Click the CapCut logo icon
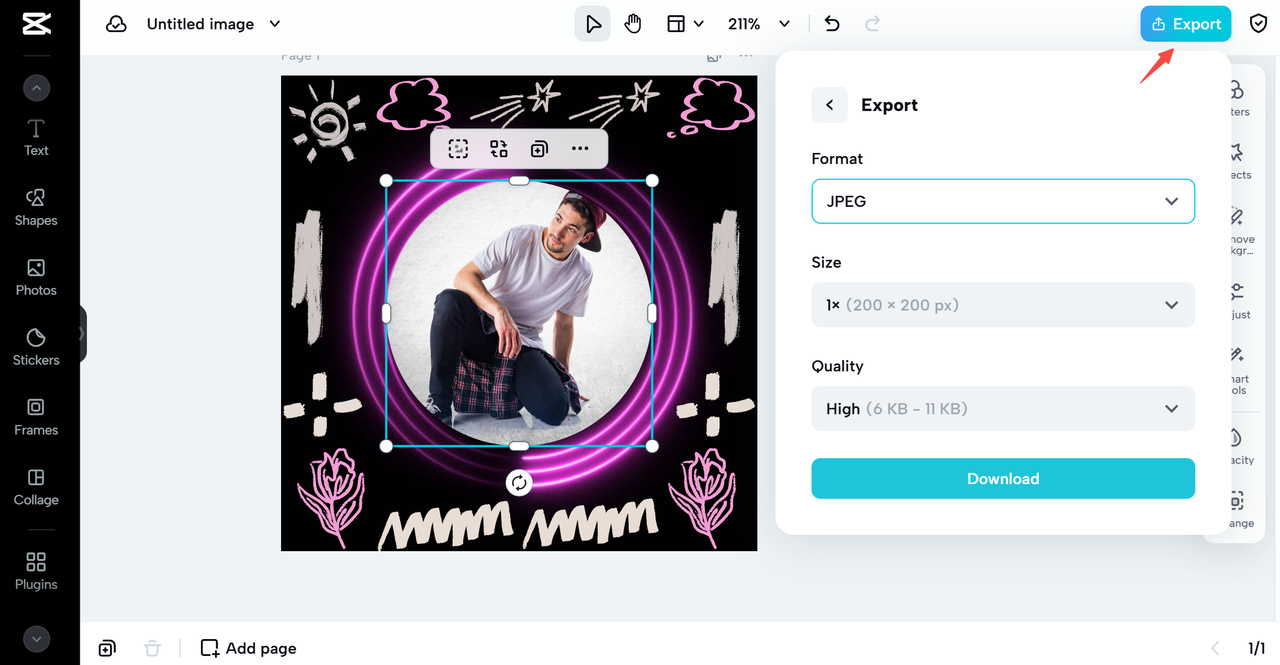The image size is (1280, 665). click(x=36, y=24)
